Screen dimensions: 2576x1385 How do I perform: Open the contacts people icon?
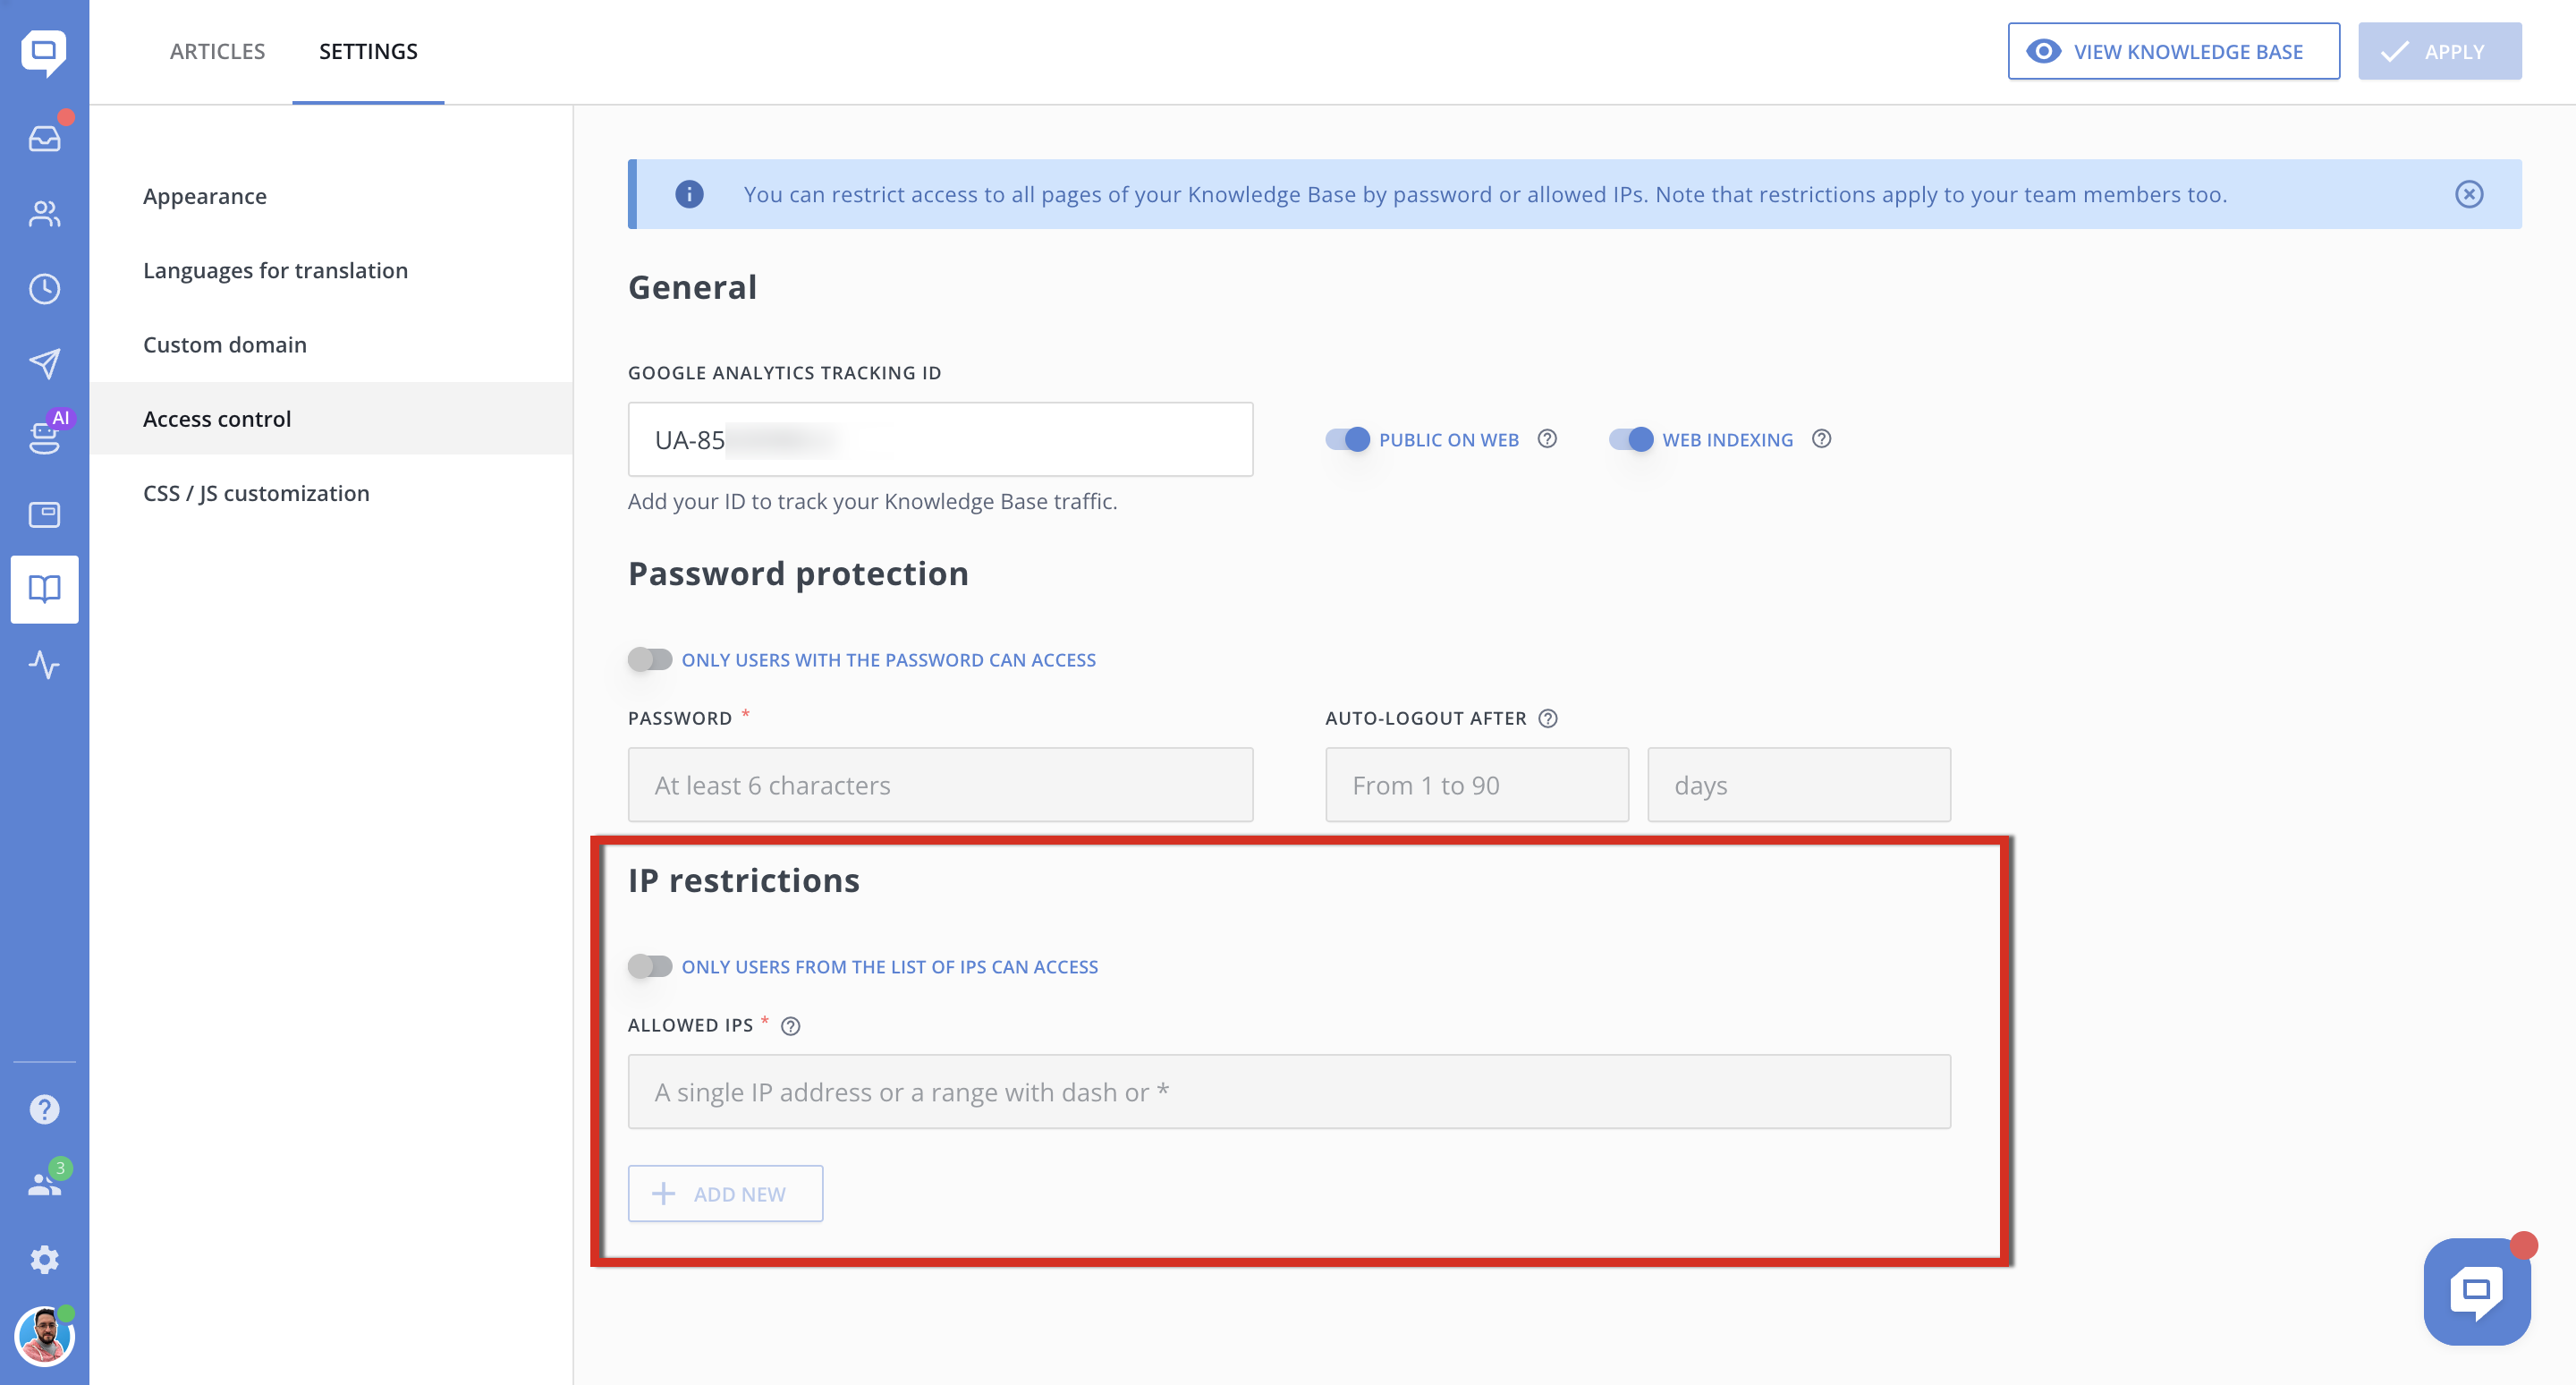[44, 213]
